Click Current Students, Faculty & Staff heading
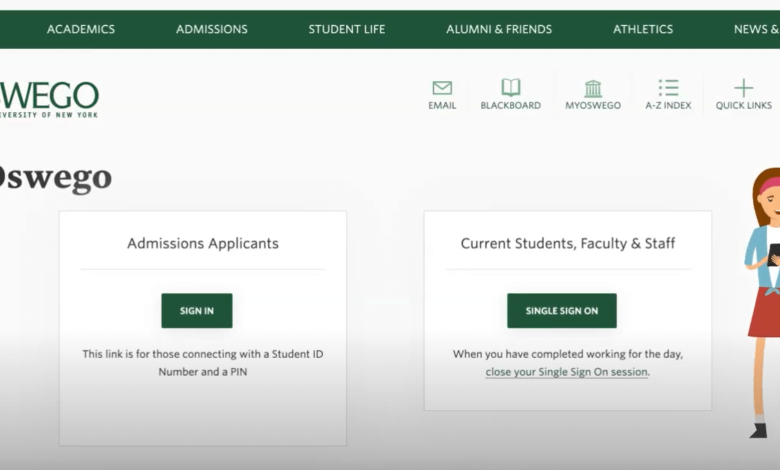The image size is (780, 470). (x=568, y=243)
